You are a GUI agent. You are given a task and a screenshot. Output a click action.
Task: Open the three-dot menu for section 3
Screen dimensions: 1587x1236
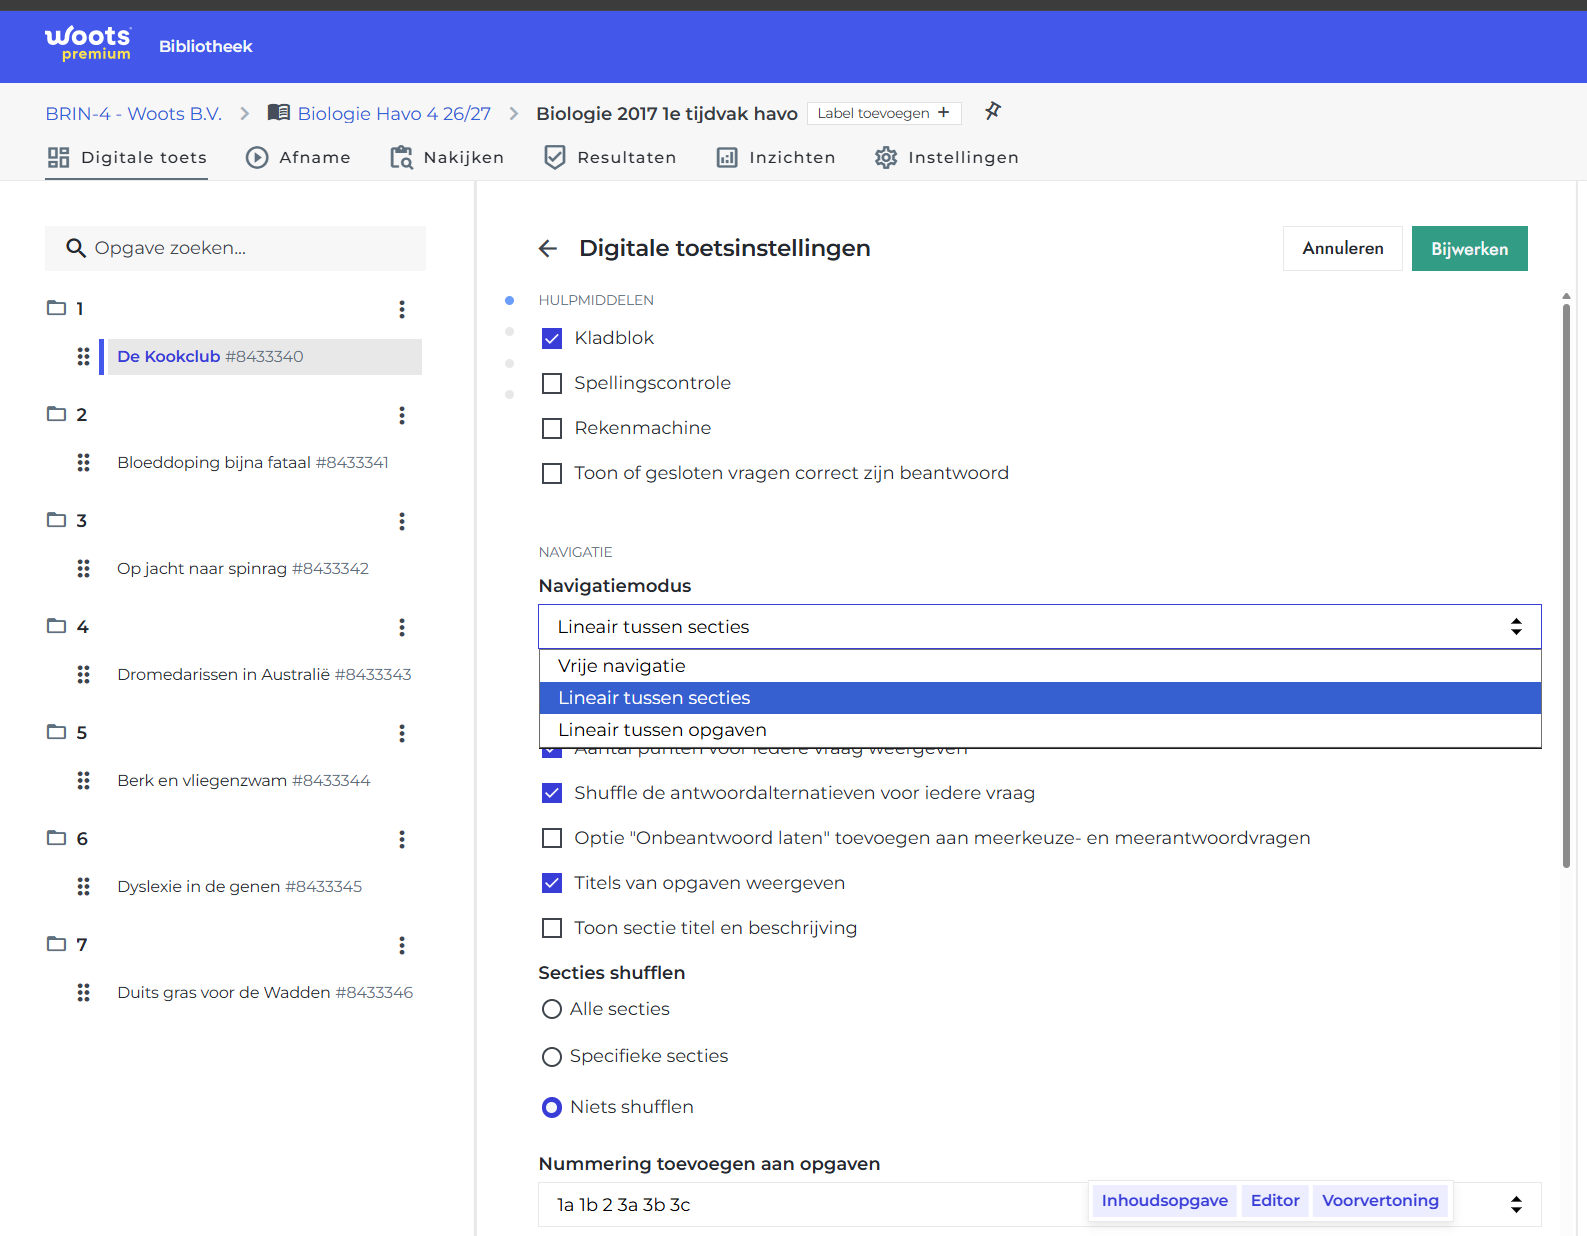click(402, 521)
